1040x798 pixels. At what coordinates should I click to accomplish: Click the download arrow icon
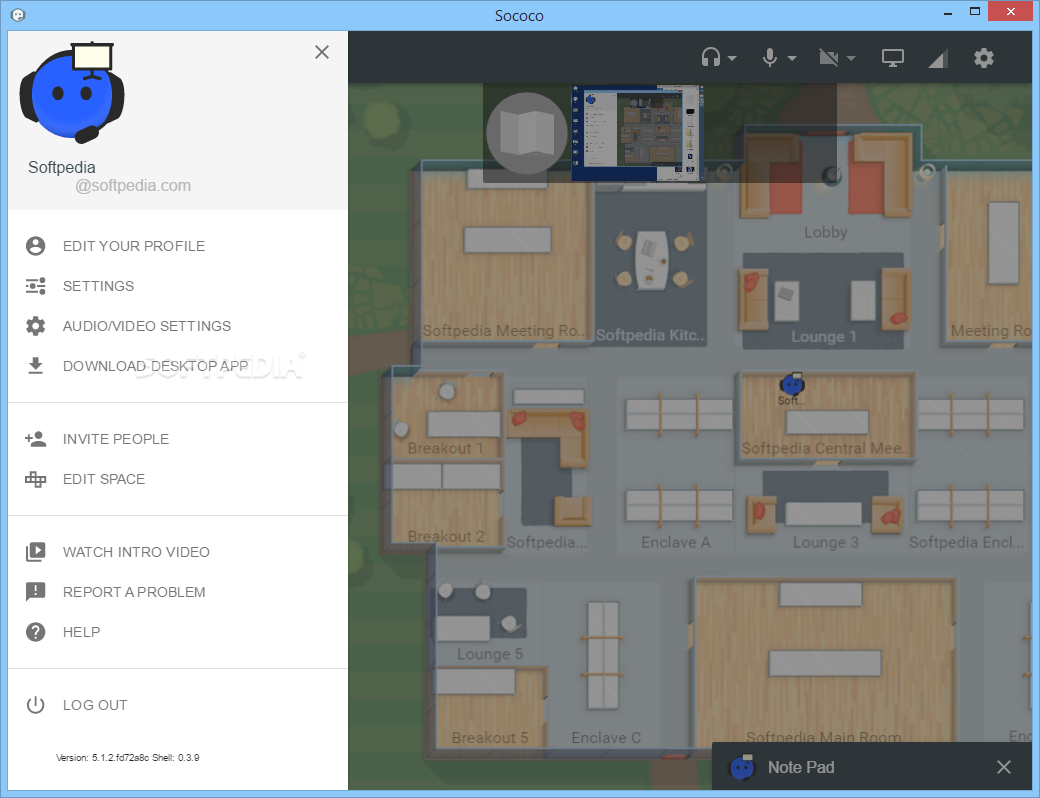pos(36,366)
